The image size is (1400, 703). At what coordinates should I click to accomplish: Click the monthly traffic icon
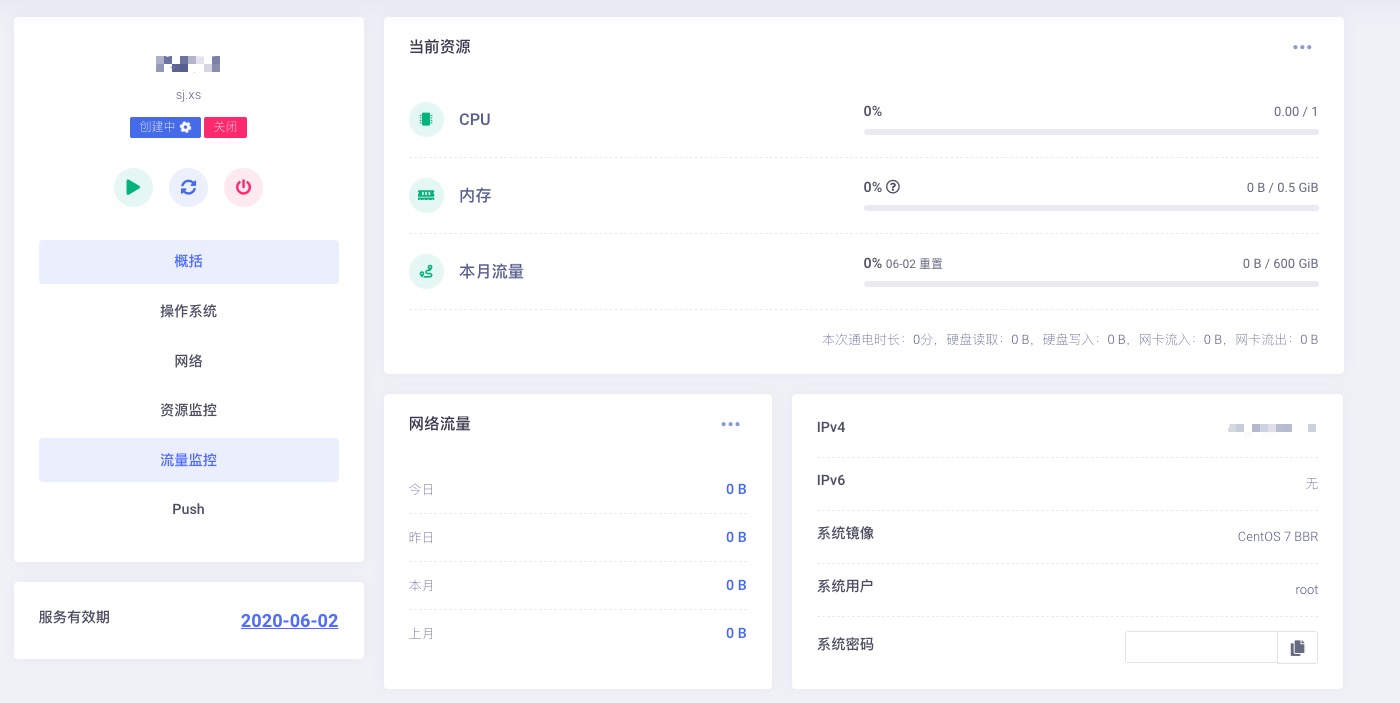click(x=426, y=271)
